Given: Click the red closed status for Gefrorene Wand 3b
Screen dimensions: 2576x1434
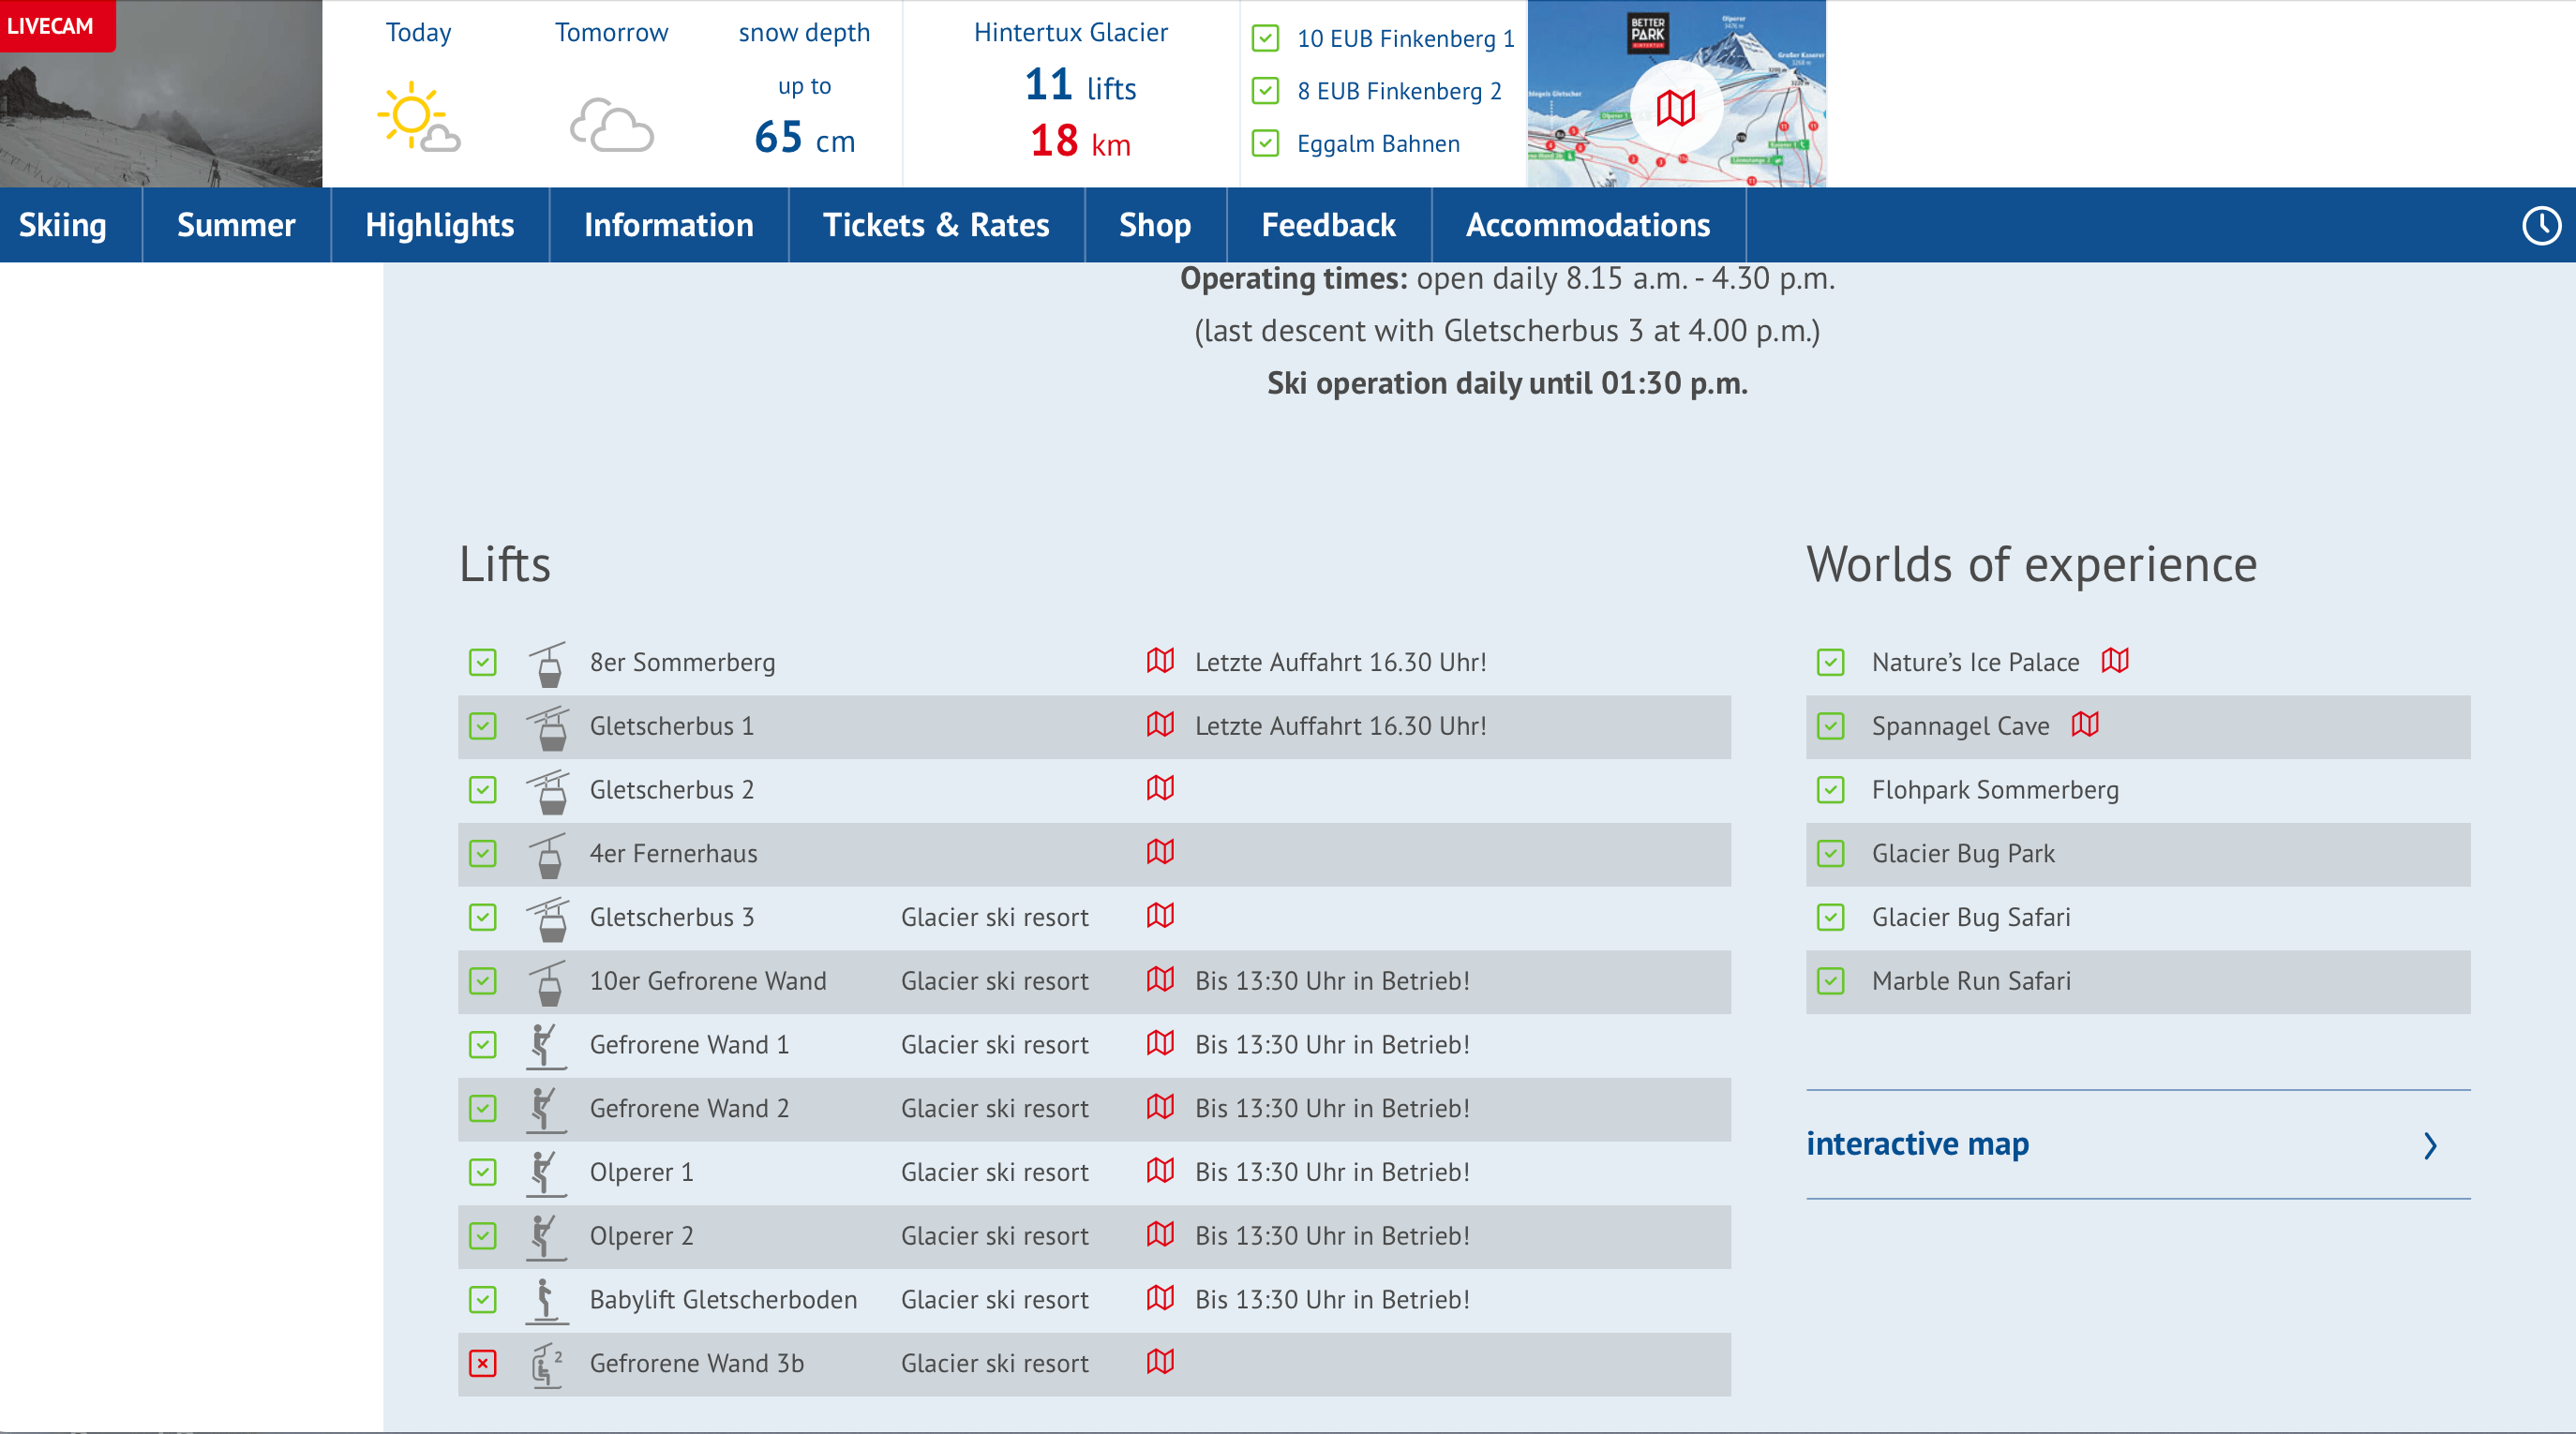Looking at the screenshot, I should pos(483,1363).
